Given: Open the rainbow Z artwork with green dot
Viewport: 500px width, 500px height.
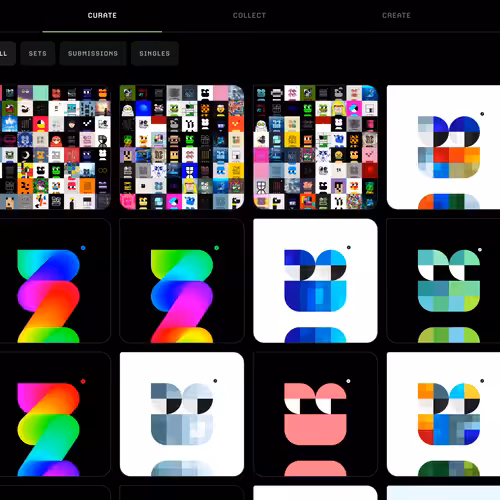Looking at the screenshot, I should tap(182, 281).
